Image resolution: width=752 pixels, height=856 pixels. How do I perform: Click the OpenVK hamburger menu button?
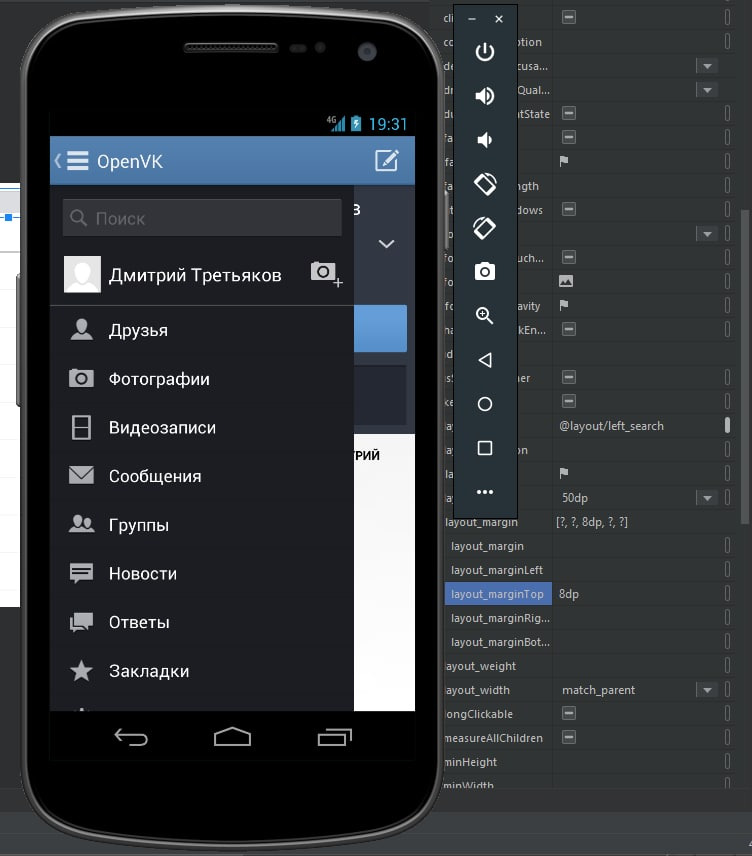76,161
